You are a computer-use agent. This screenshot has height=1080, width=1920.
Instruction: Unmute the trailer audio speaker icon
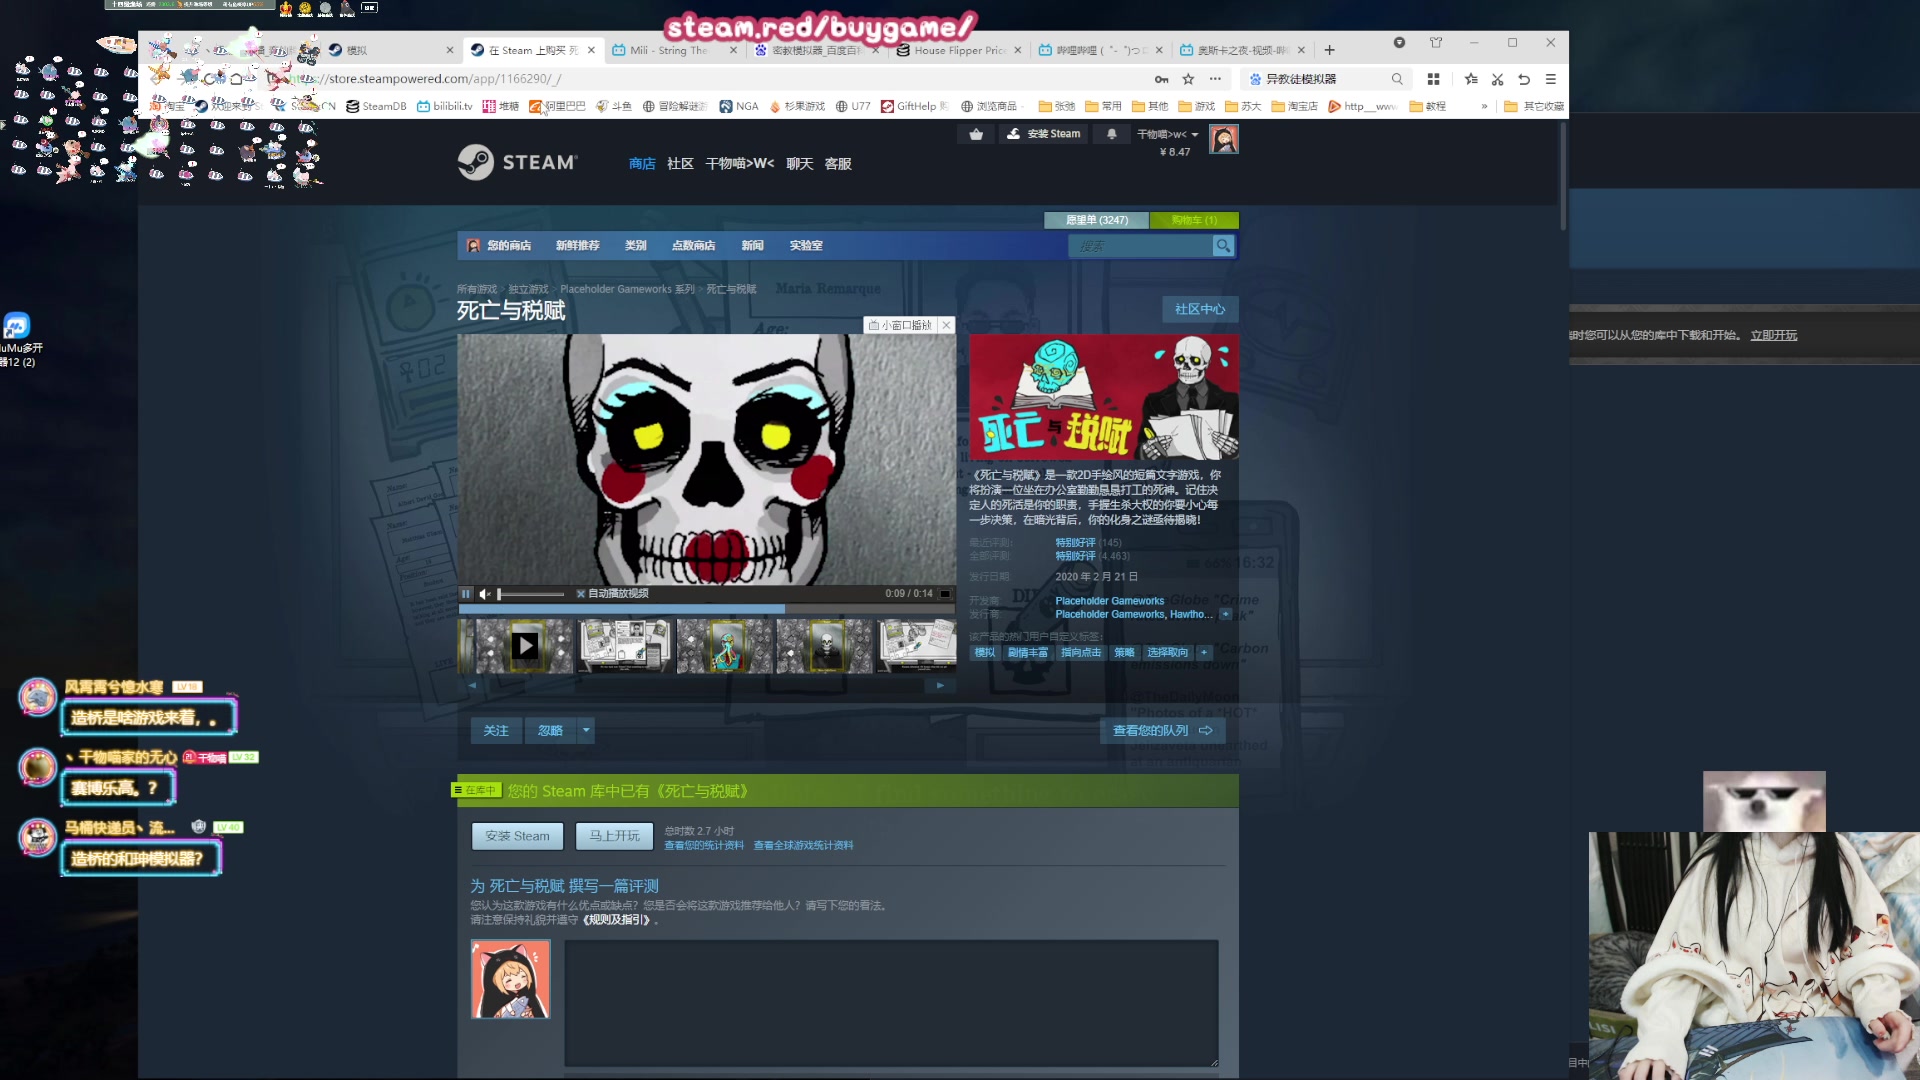485,594
